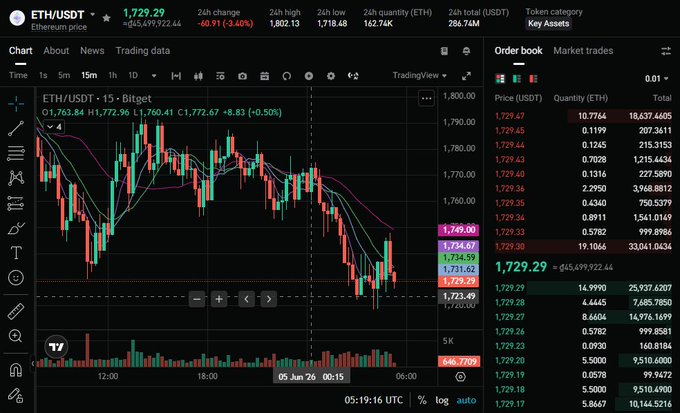Show both buy and sell orders view
This screenshot has height=413, width=680.
coord(500,79)
